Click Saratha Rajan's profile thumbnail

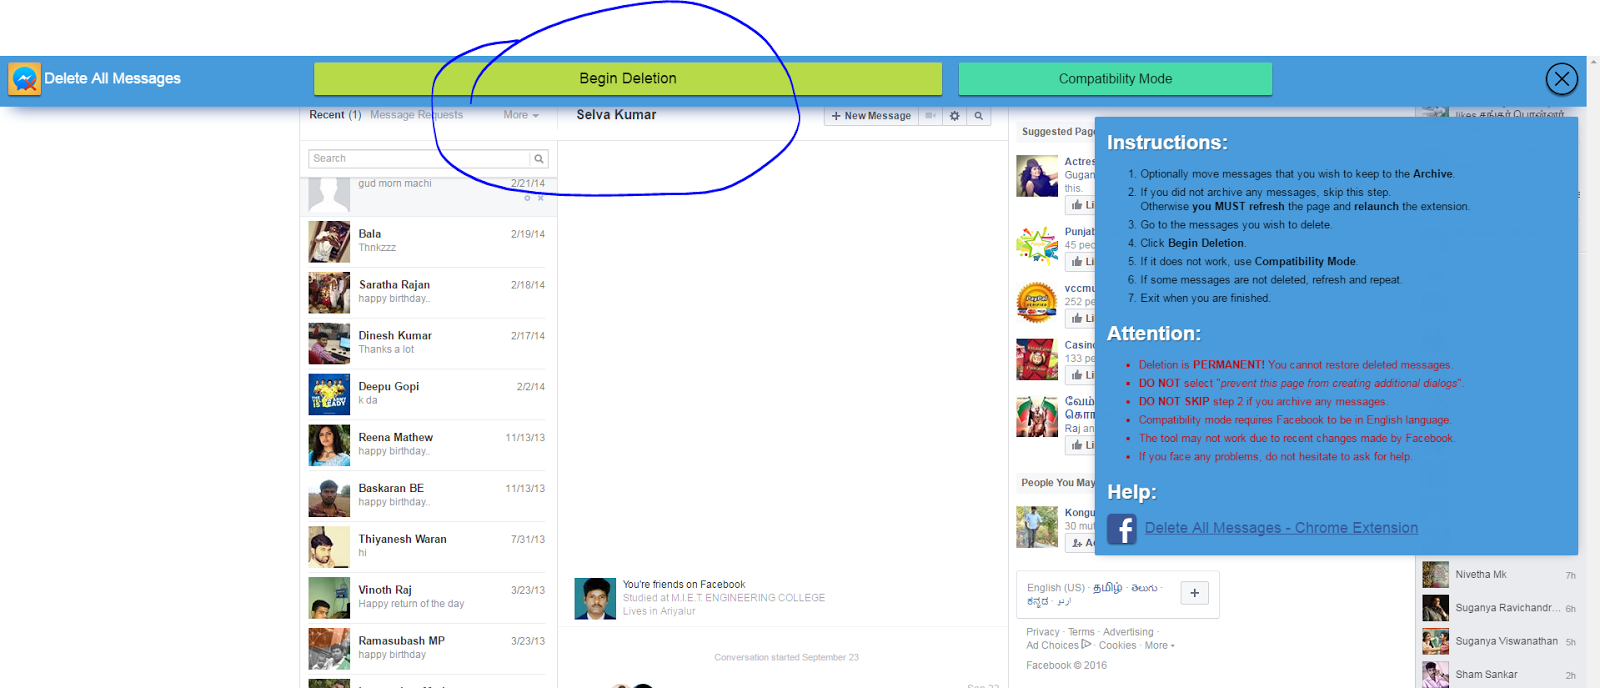[329, 293]
